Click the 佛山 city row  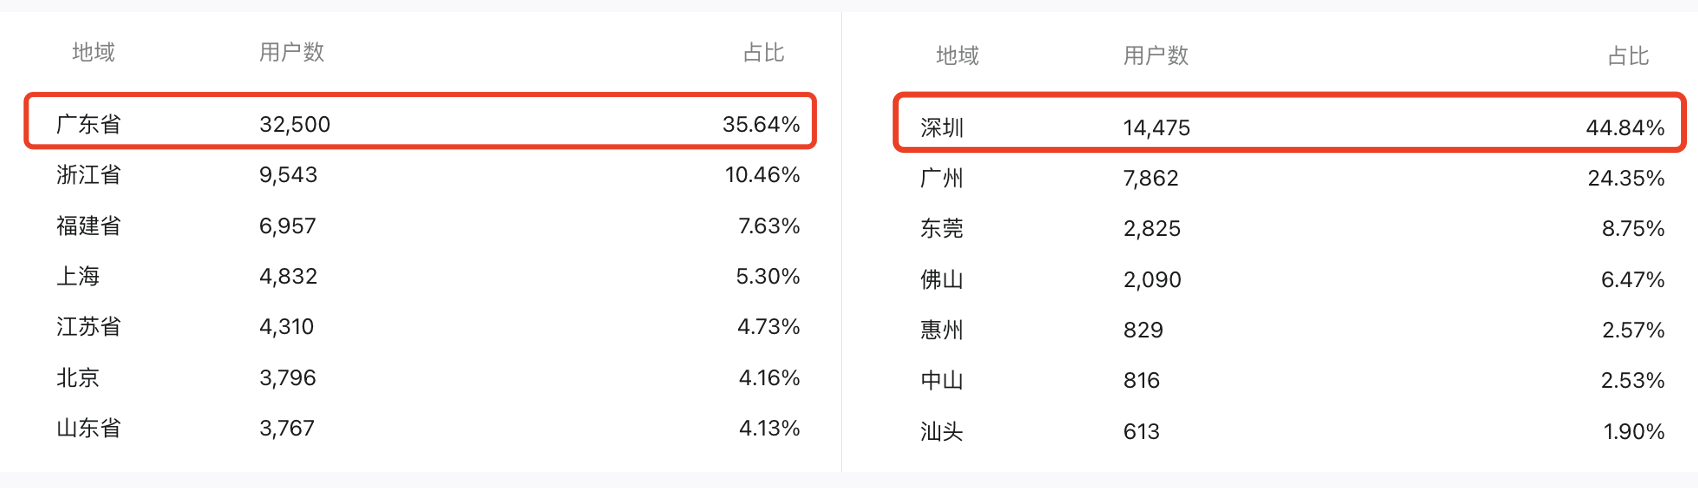pos(942,280)
